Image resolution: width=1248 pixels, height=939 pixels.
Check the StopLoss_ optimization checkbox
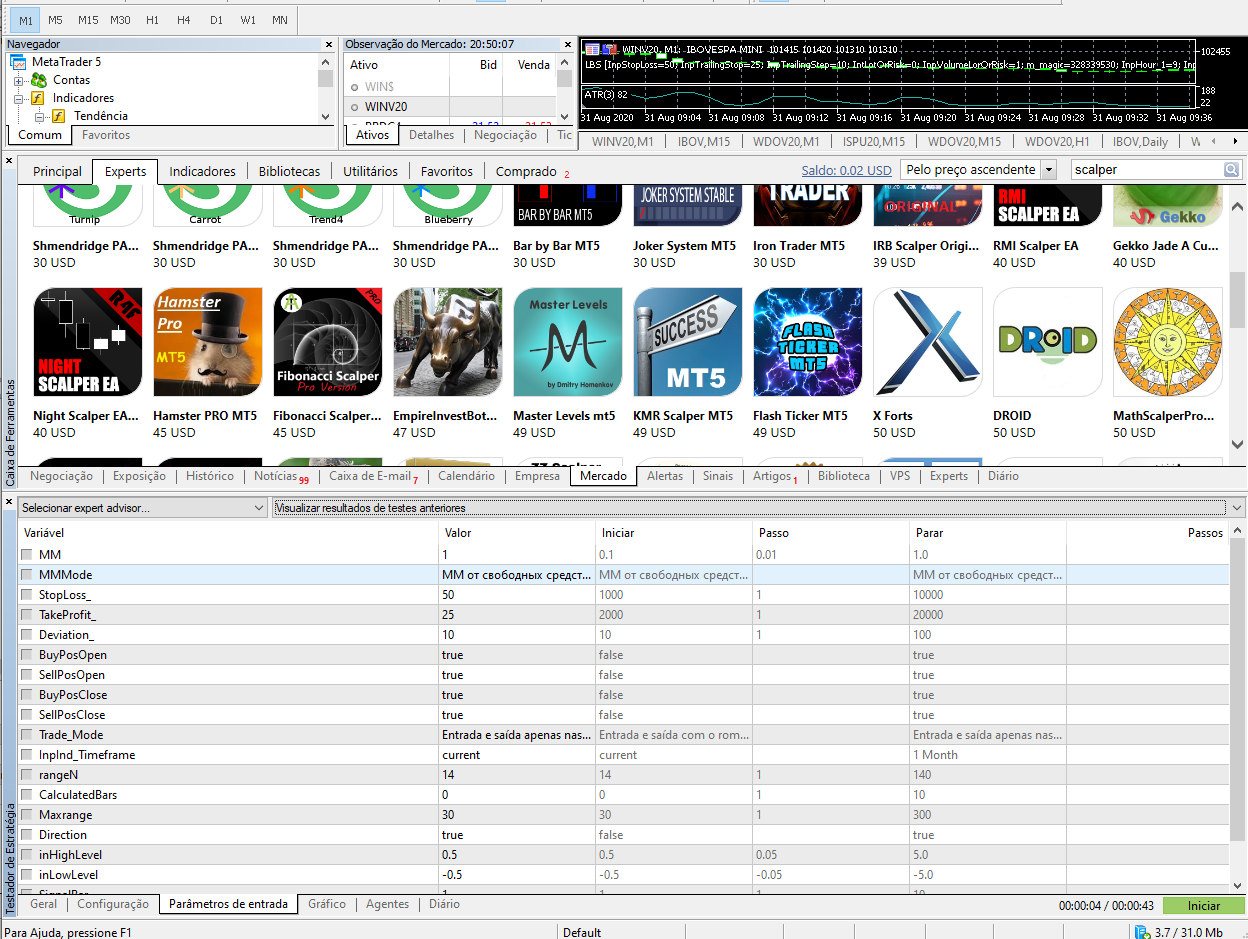tap(26, 594)
